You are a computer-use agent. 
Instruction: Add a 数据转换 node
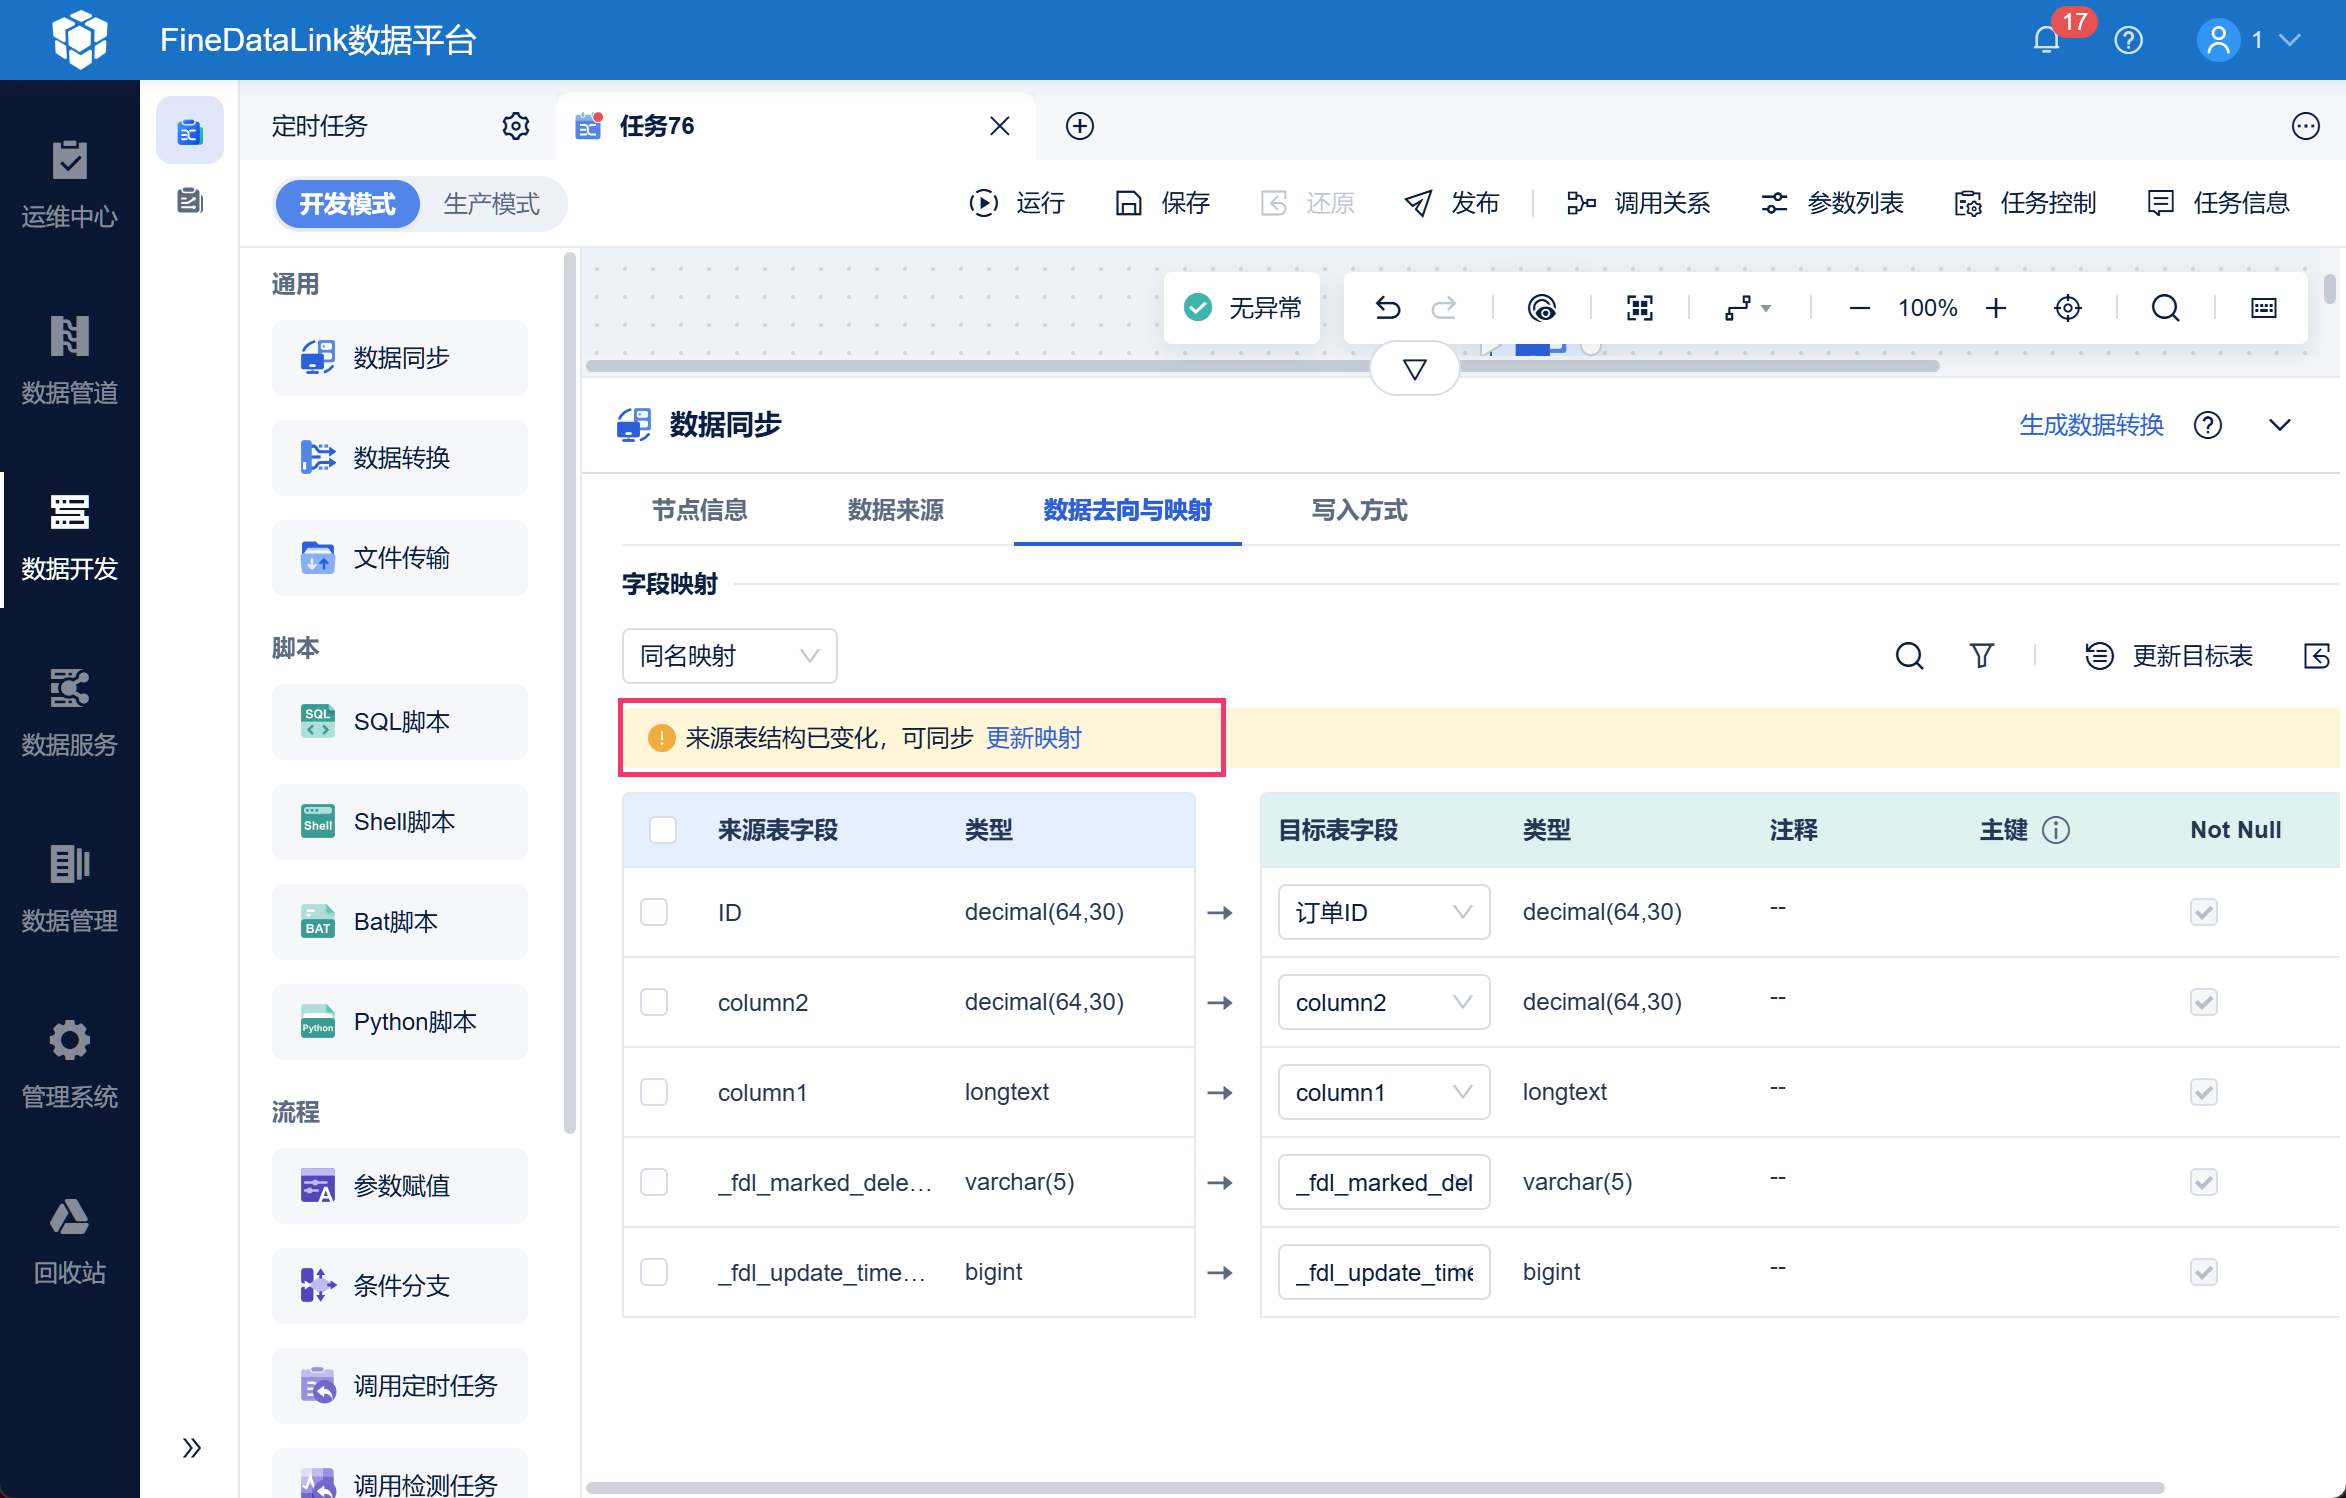(399, 458)
